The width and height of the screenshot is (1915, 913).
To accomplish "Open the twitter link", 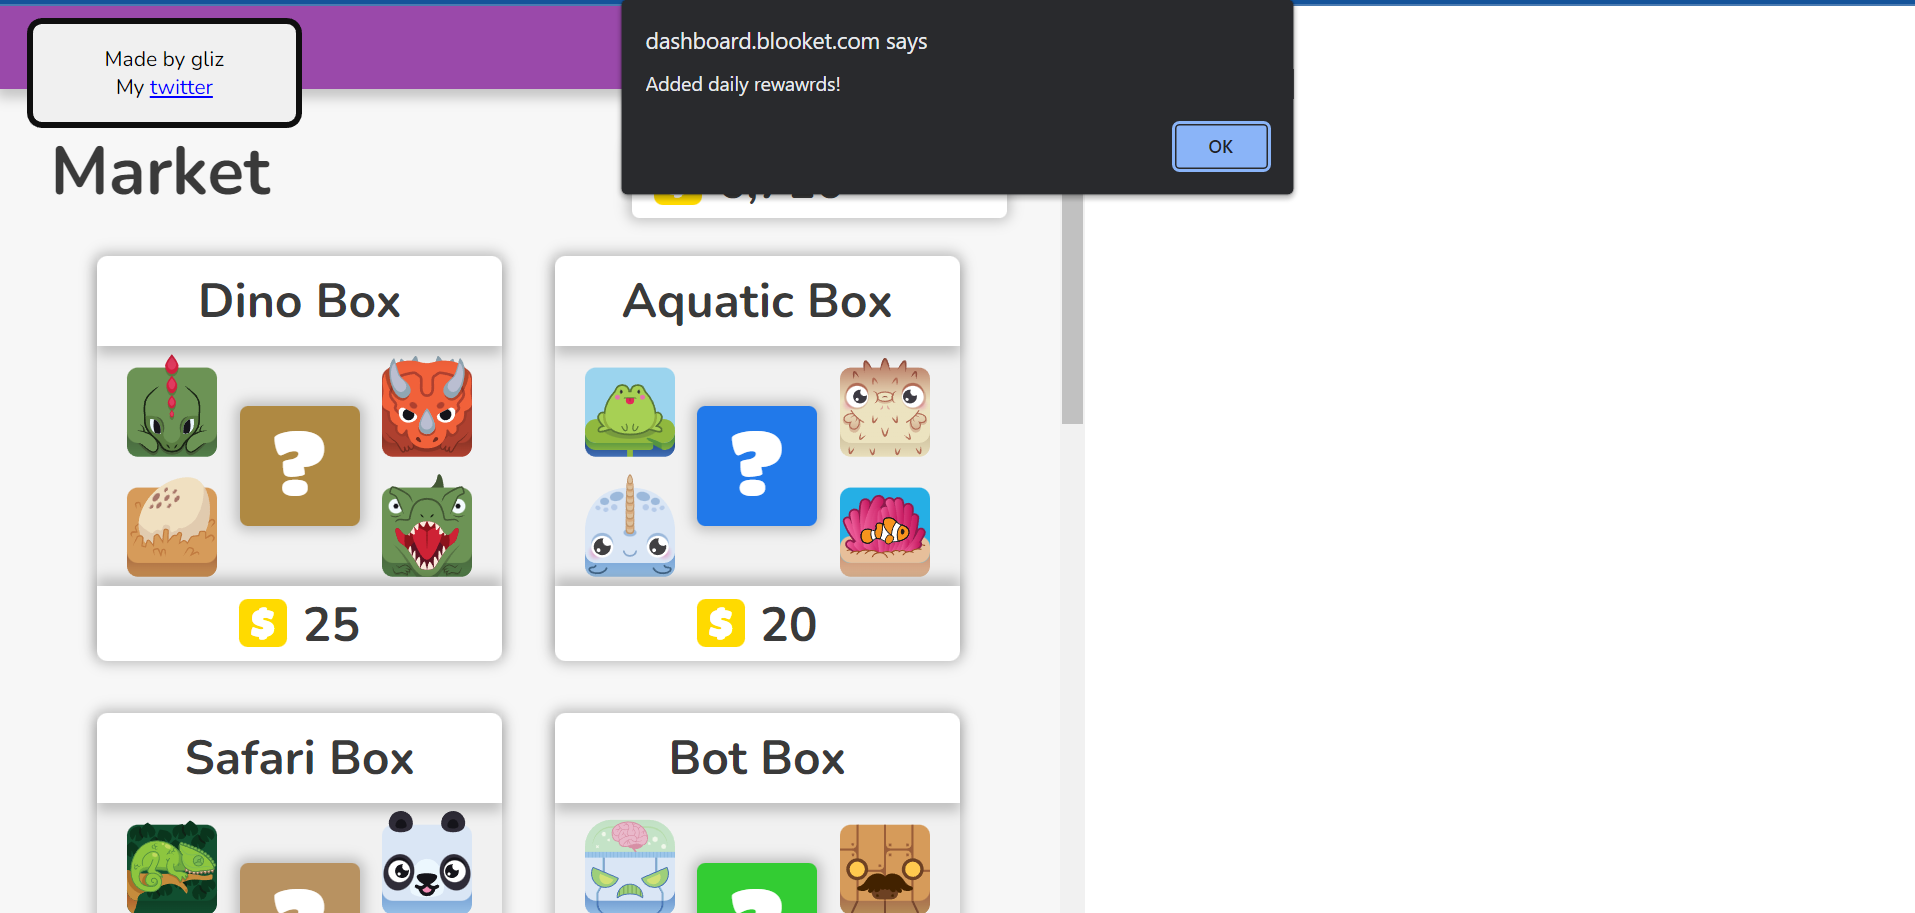I will coord(180,87).
